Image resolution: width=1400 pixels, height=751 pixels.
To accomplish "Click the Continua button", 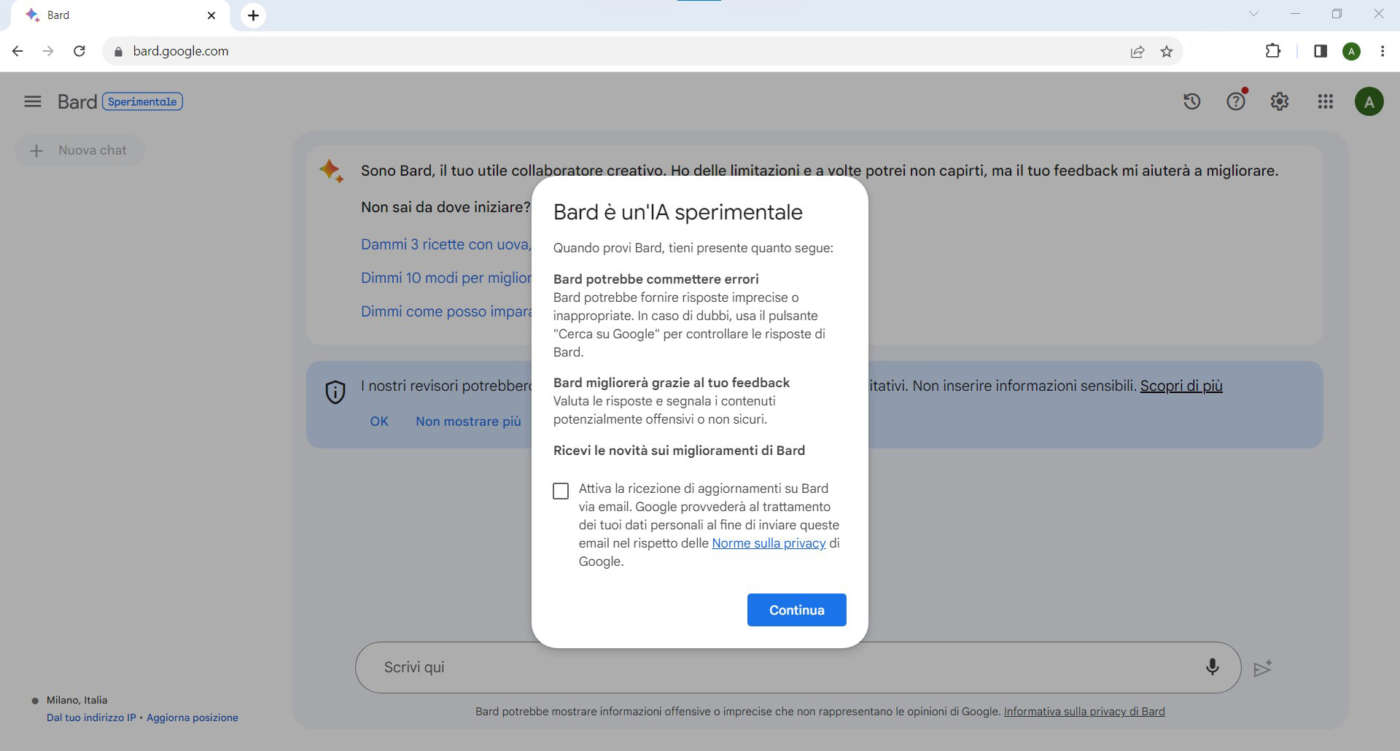I will [x=797, y=610].
